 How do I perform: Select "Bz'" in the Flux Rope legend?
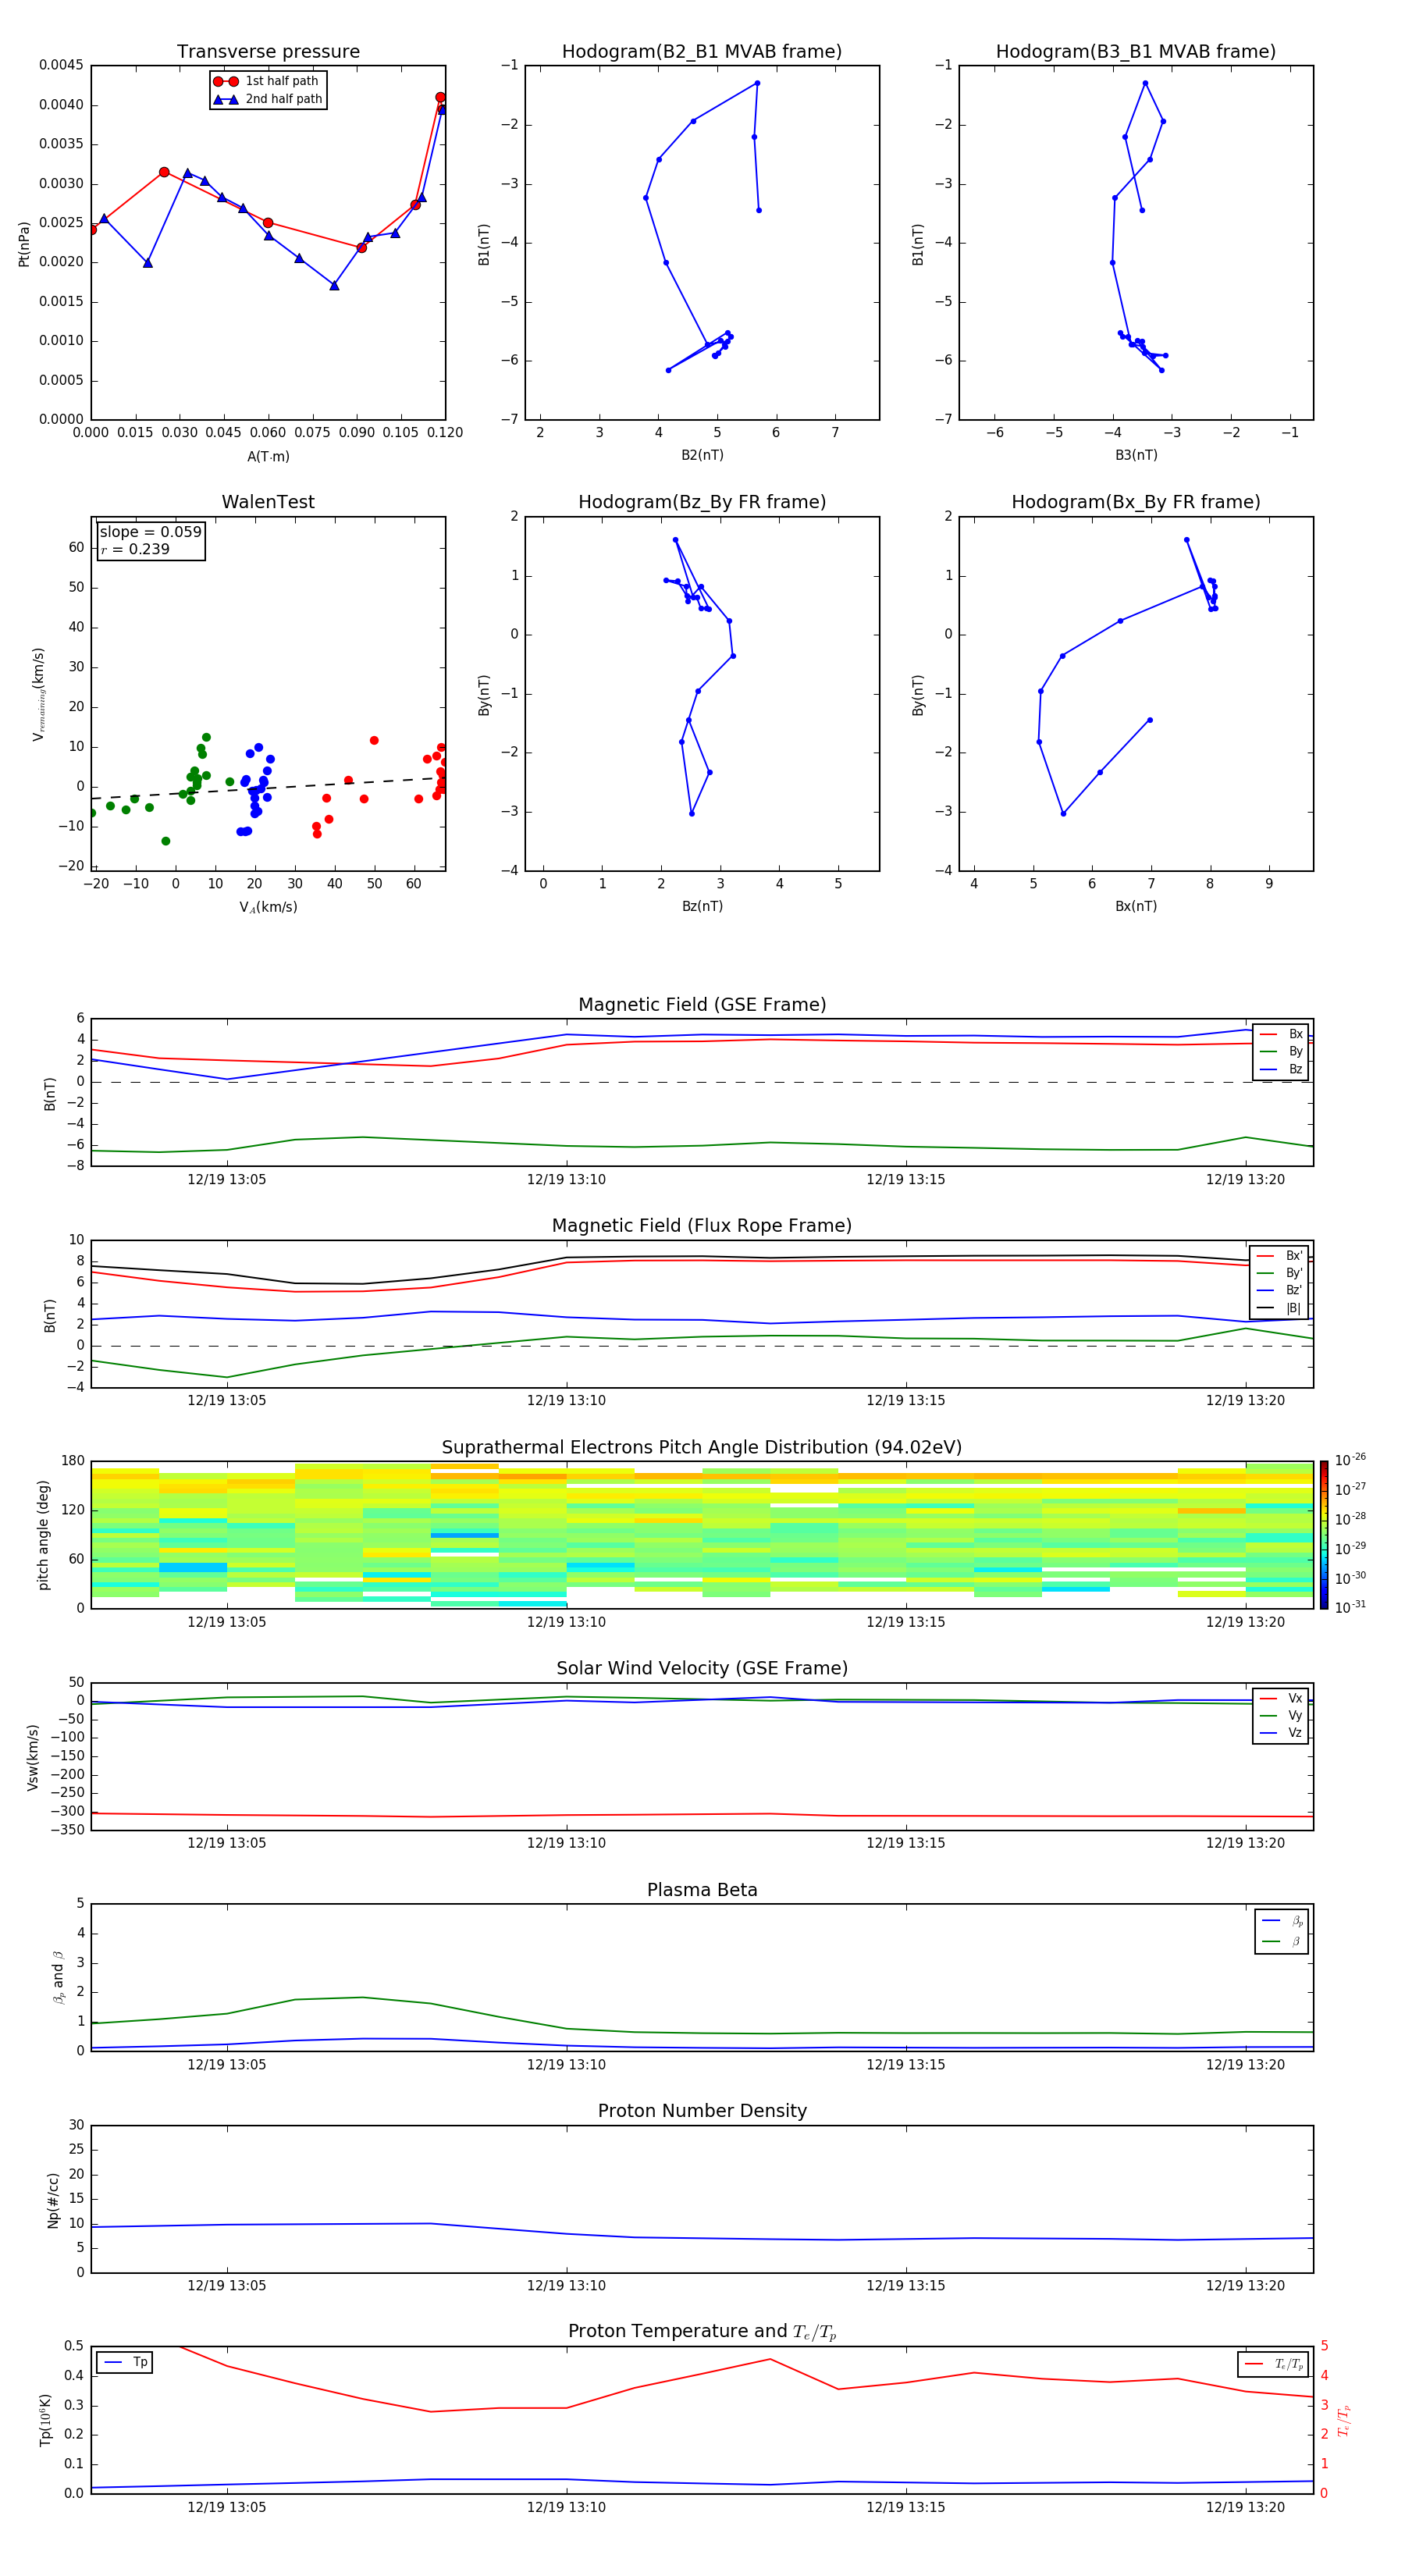[x=1279, y=1290]
